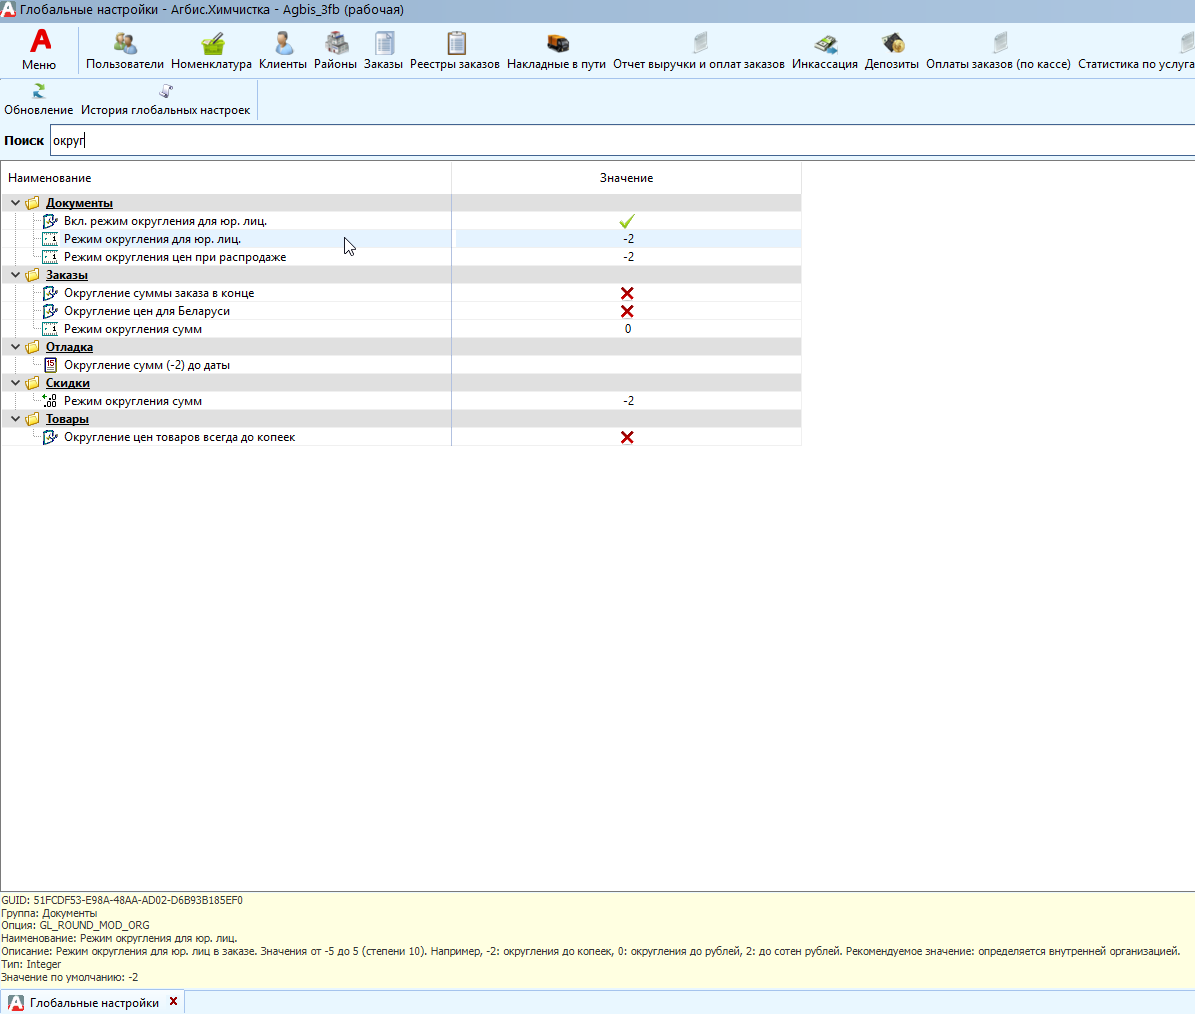
Task: Click the Скидки group label
Action: [68, 383]
